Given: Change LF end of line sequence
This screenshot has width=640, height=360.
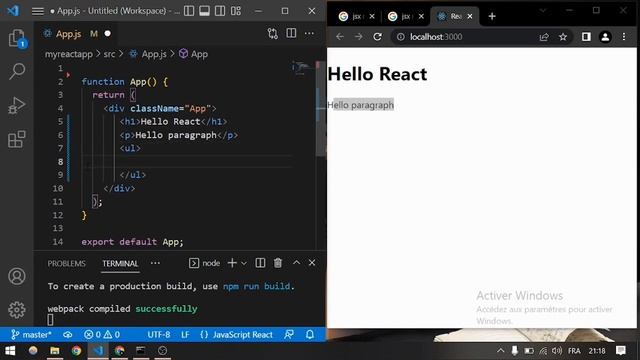Looking at the screenshot, I should coord(185,335).
